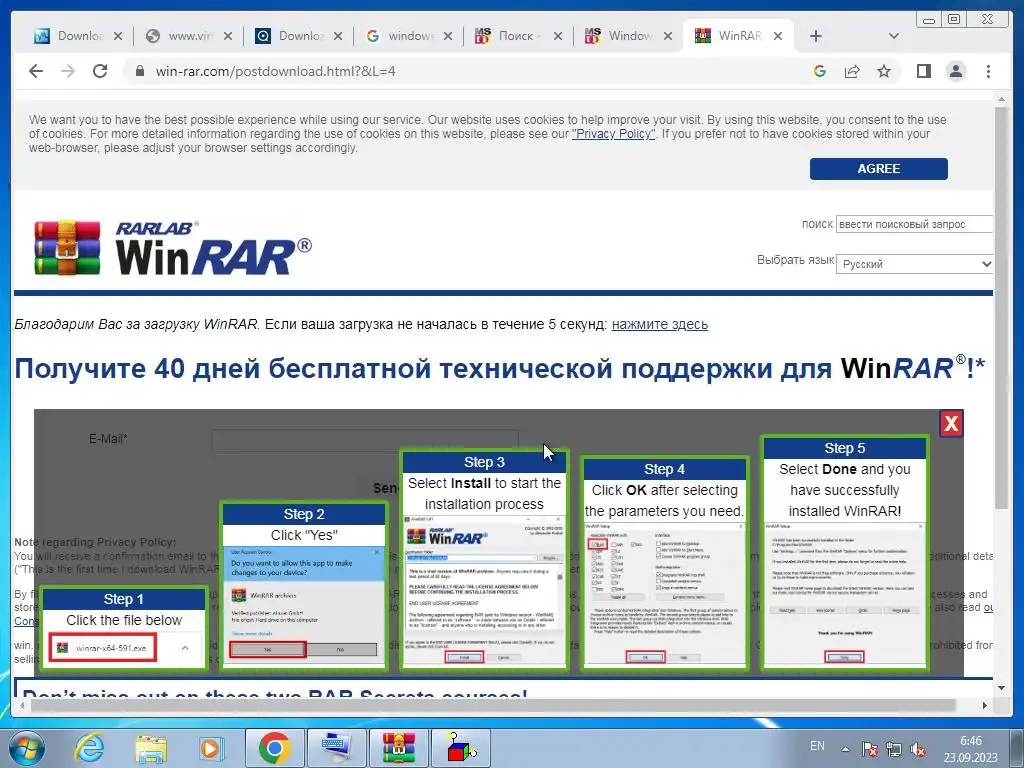Close the steps overlay with red X
Screen dimensions: 1024x768
coord(951,424)
